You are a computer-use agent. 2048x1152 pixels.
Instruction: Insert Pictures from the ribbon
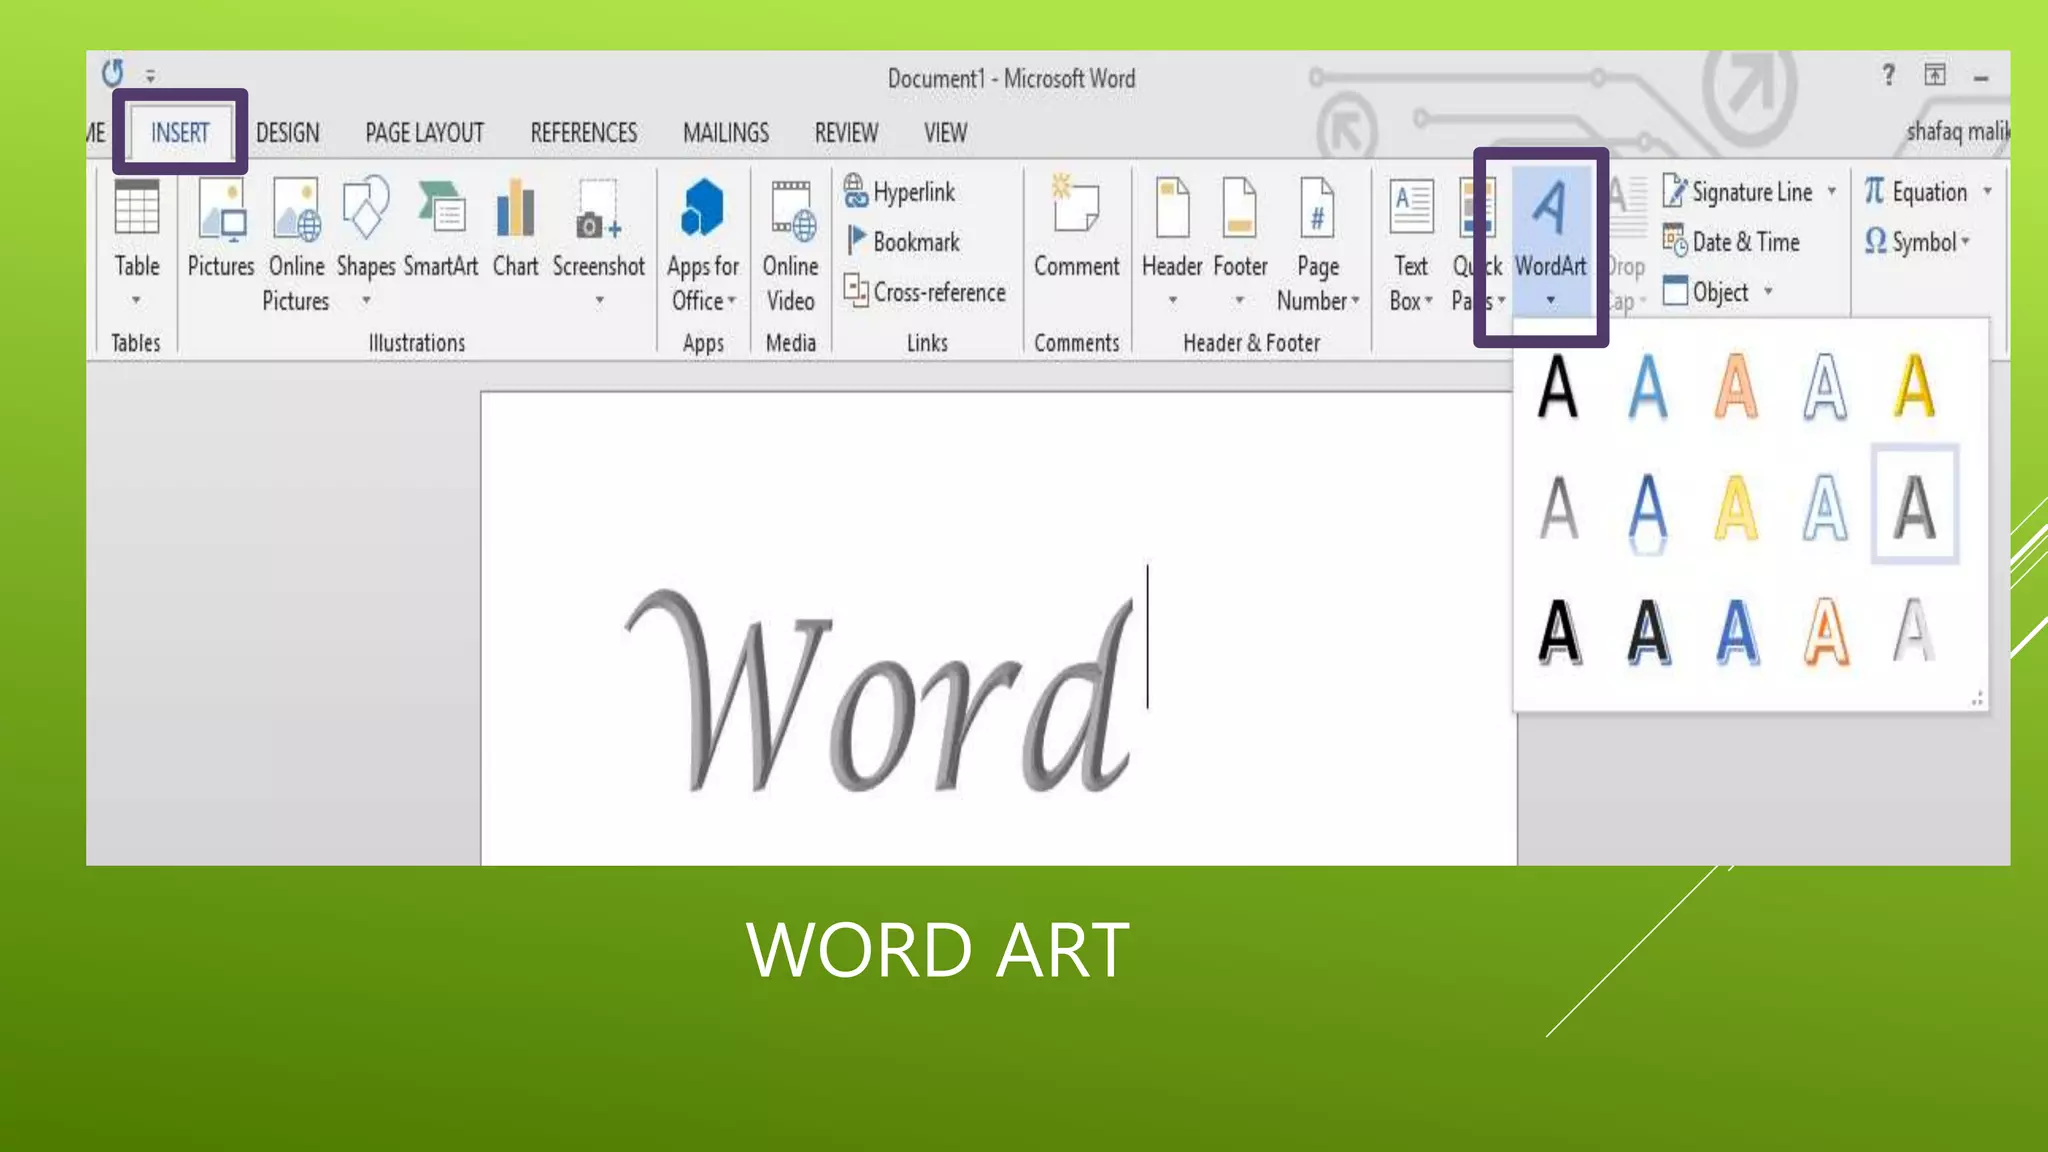click(221, 230)
